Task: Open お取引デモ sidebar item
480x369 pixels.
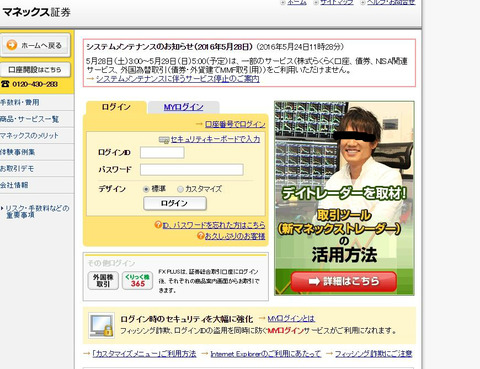Action: 17,169
